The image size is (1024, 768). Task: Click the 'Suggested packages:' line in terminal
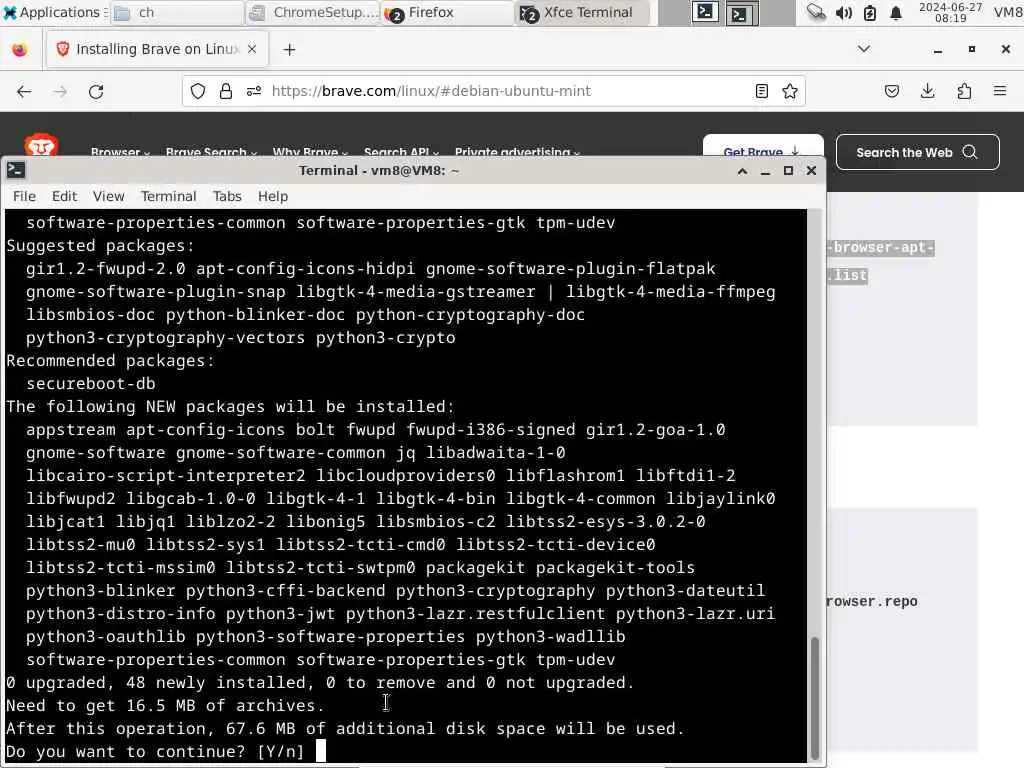(x=101, y=246)
